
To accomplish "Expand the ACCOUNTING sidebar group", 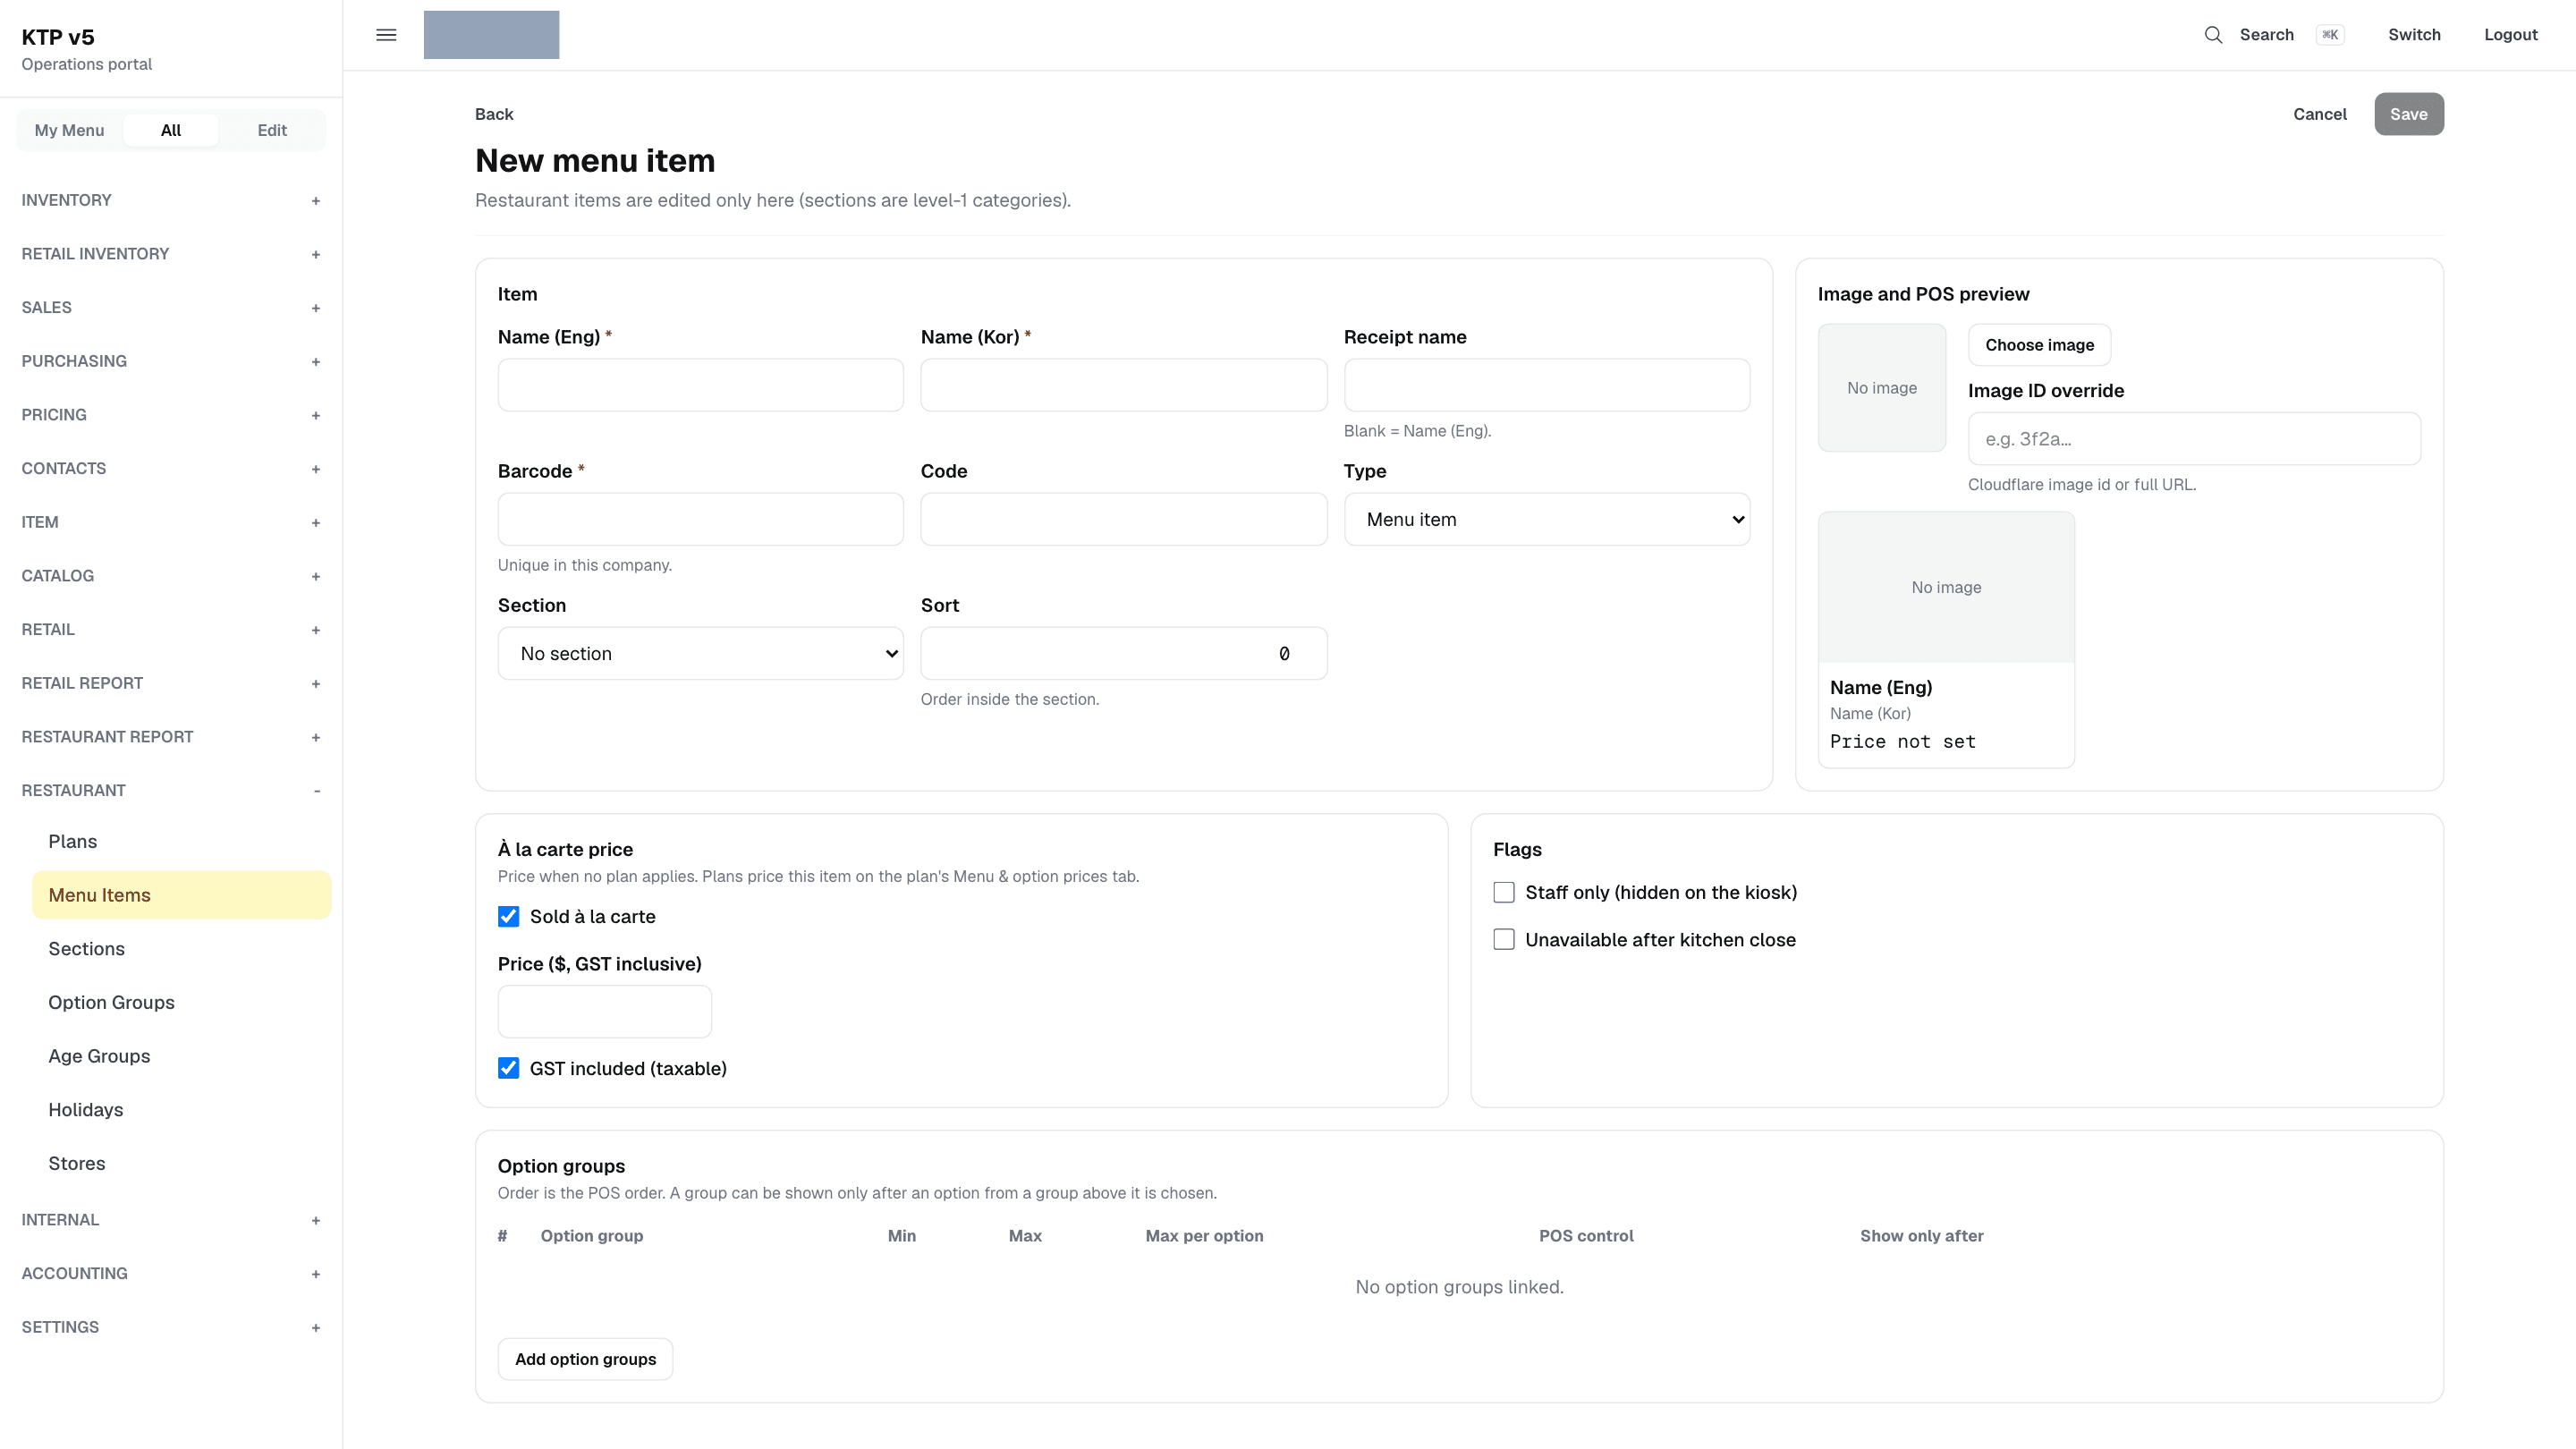I will [171, 1273].
